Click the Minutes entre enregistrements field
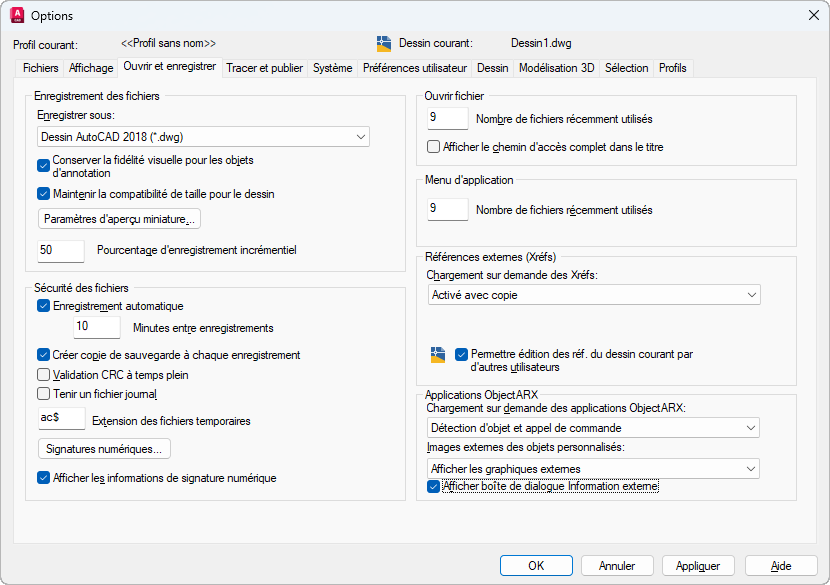This screenshot has width=830, height=585. point(97,327)
